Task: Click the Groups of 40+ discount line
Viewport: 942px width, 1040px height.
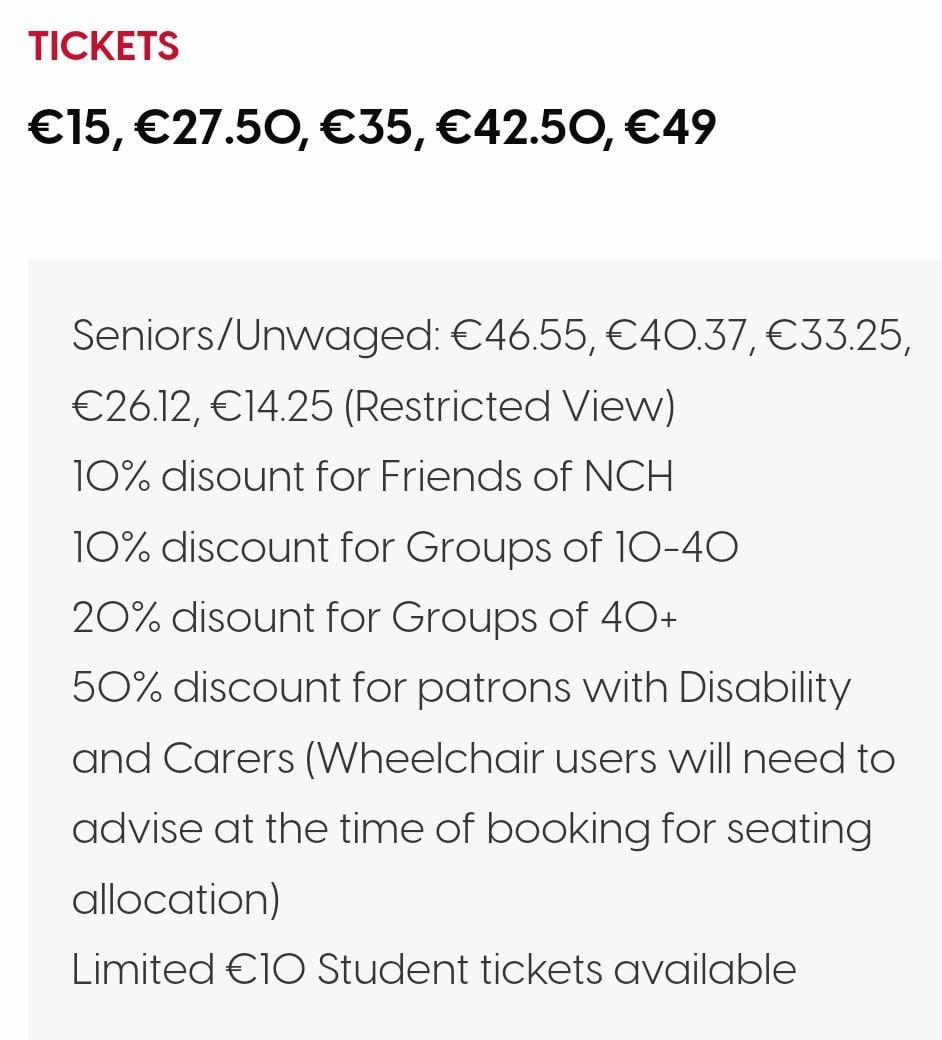Action: (x=374, y=618)
